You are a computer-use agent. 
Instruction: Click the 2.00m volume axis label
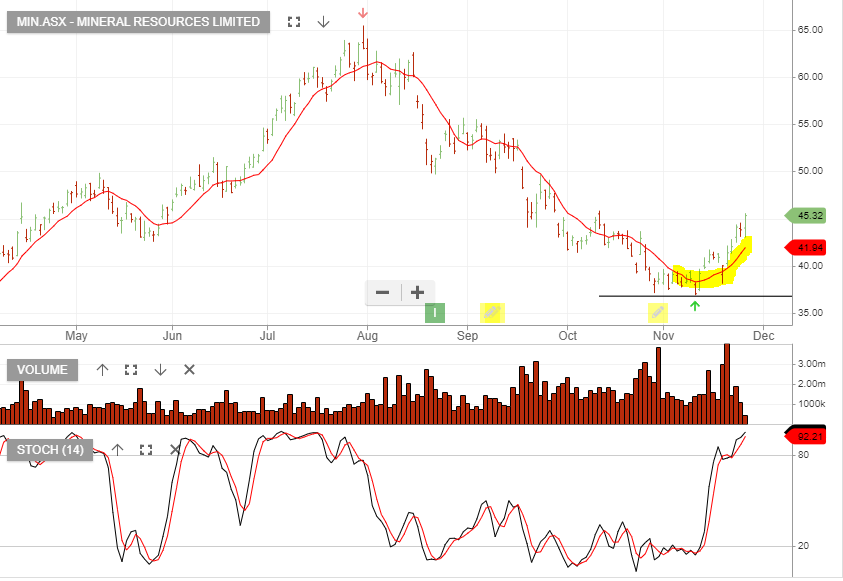[811, 384]
